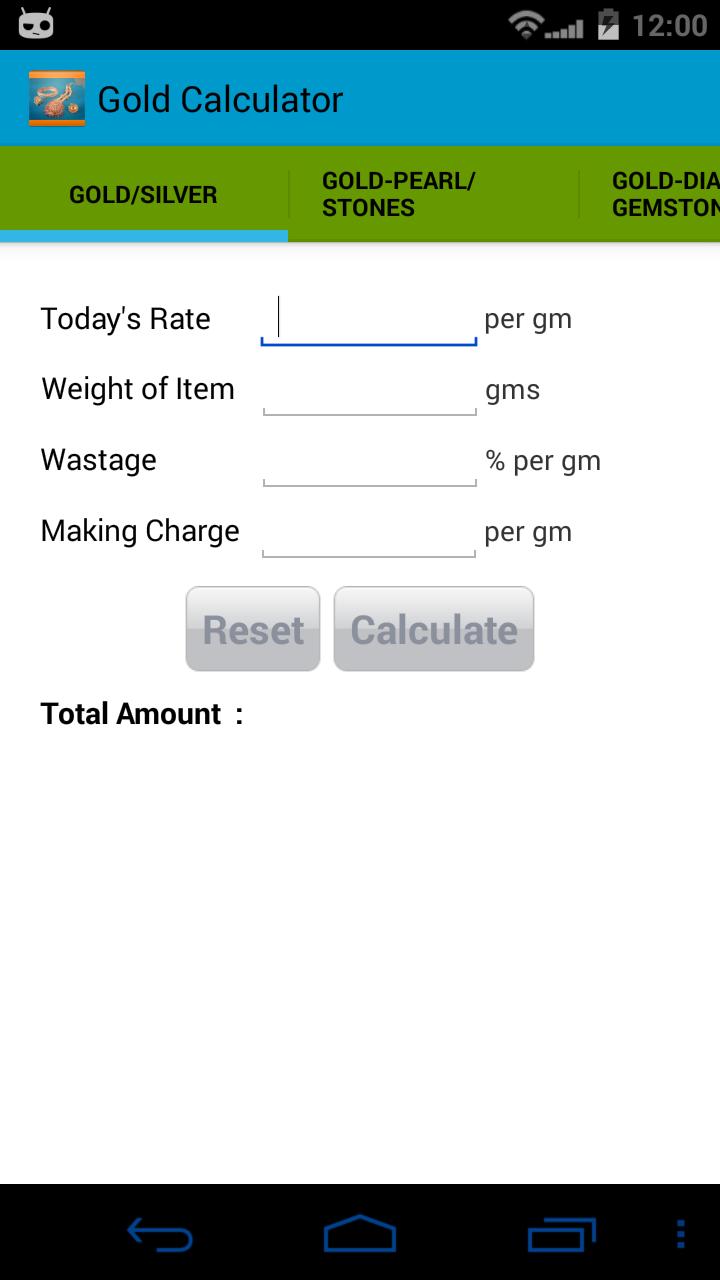The width and height of the screenshot is (720, 1280).
Task: Click the Making Charge input field
Action: point(369,532)
